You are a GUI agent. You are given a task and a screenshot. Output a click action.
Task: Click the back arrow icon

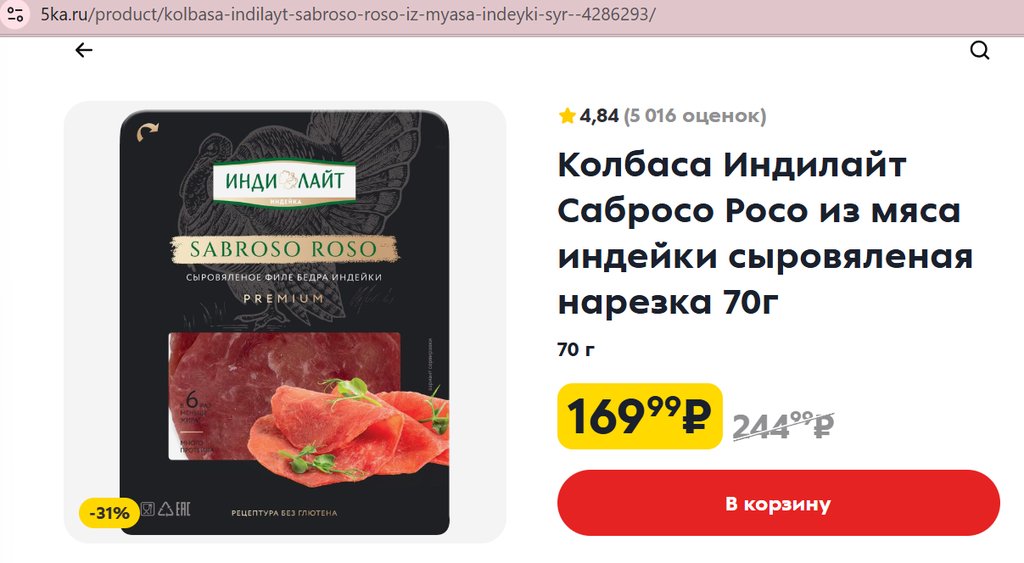(x=84, y=50)
